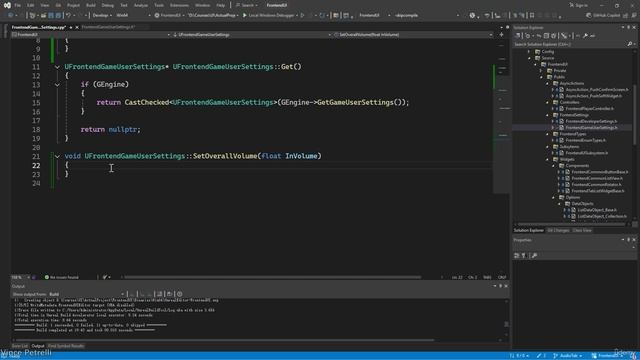Viewport: 640px width, 360px height.
Task: Switch to the Find Symbol Results tab
Action: [x=66, y=346]
